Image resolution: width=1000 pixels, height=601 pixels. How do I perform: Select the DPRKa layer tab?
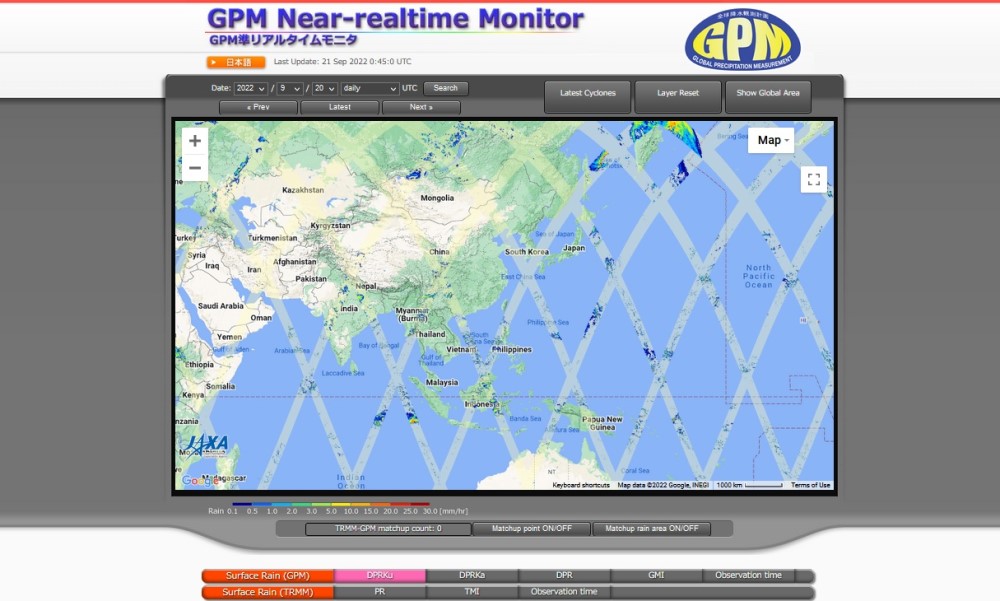coord(472,575)
